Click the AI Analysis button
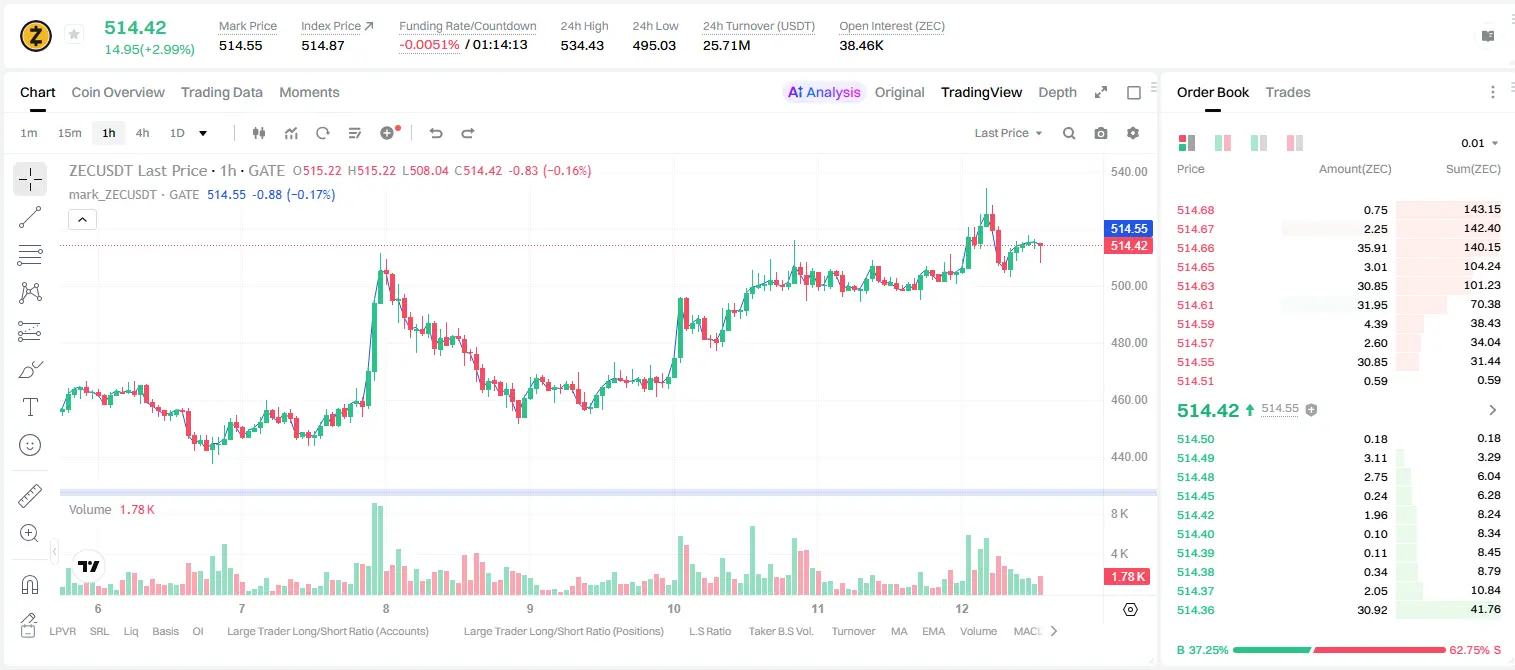Viewport: 1515px width, 670px height. [824, 92]
